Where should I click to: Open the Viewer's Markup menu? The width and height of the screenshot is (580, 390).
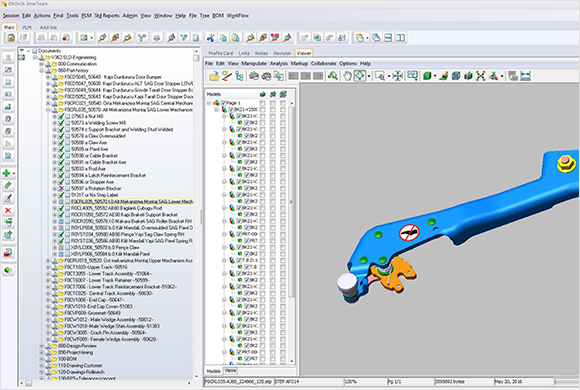299,64
